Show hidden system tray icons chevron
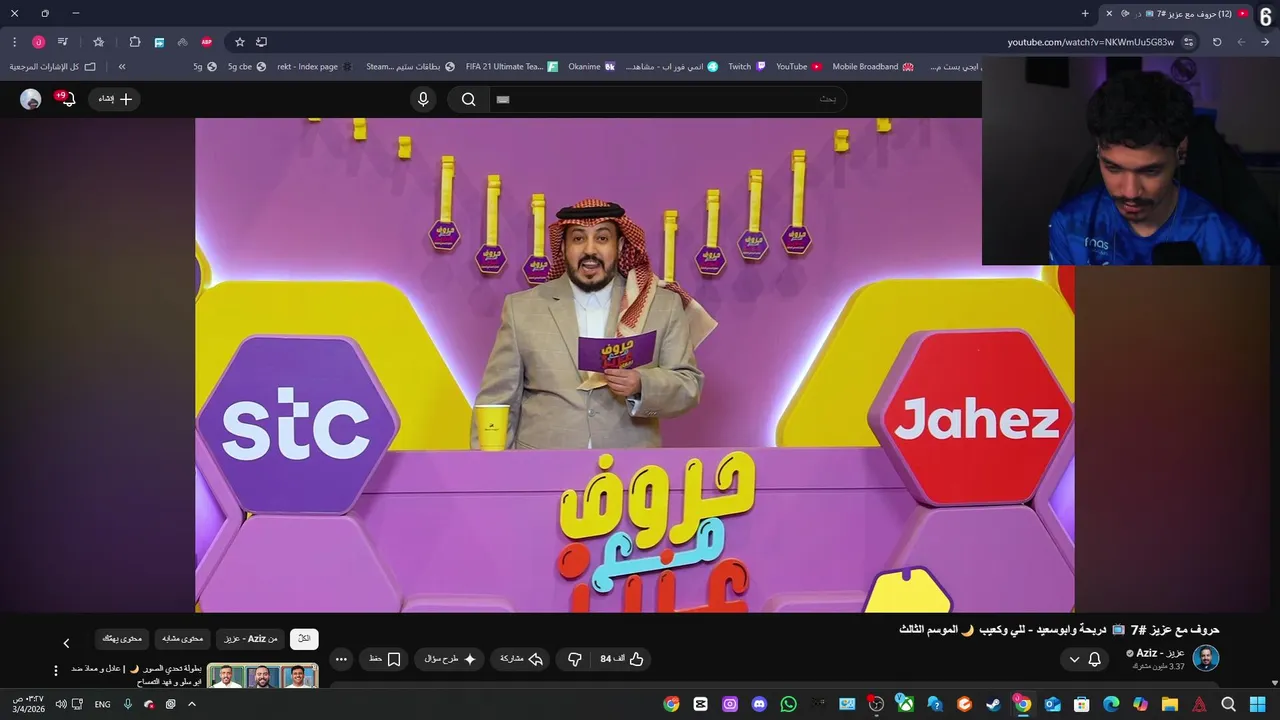Image resolution: width=1280 pixels, height=720 pixels. click(x=192, y=704)
